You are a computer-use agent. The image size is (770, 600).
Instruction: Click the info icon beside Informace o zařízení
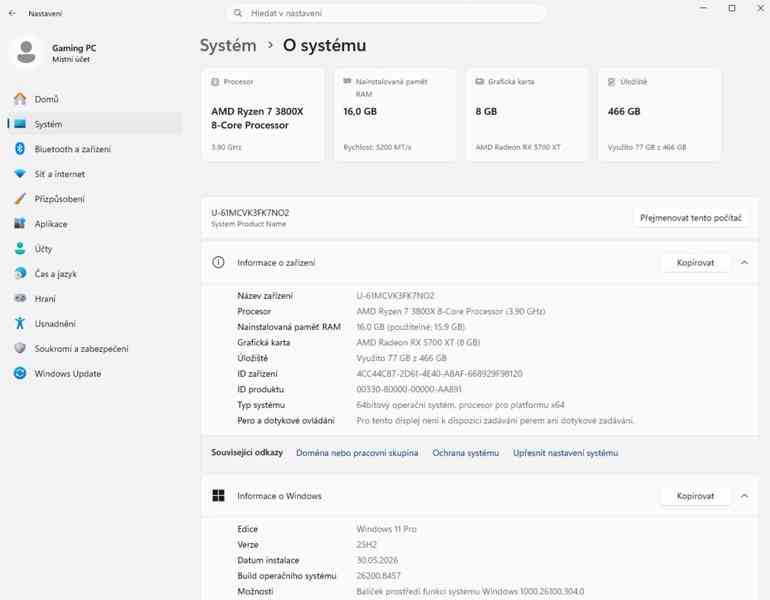[218, 263]
